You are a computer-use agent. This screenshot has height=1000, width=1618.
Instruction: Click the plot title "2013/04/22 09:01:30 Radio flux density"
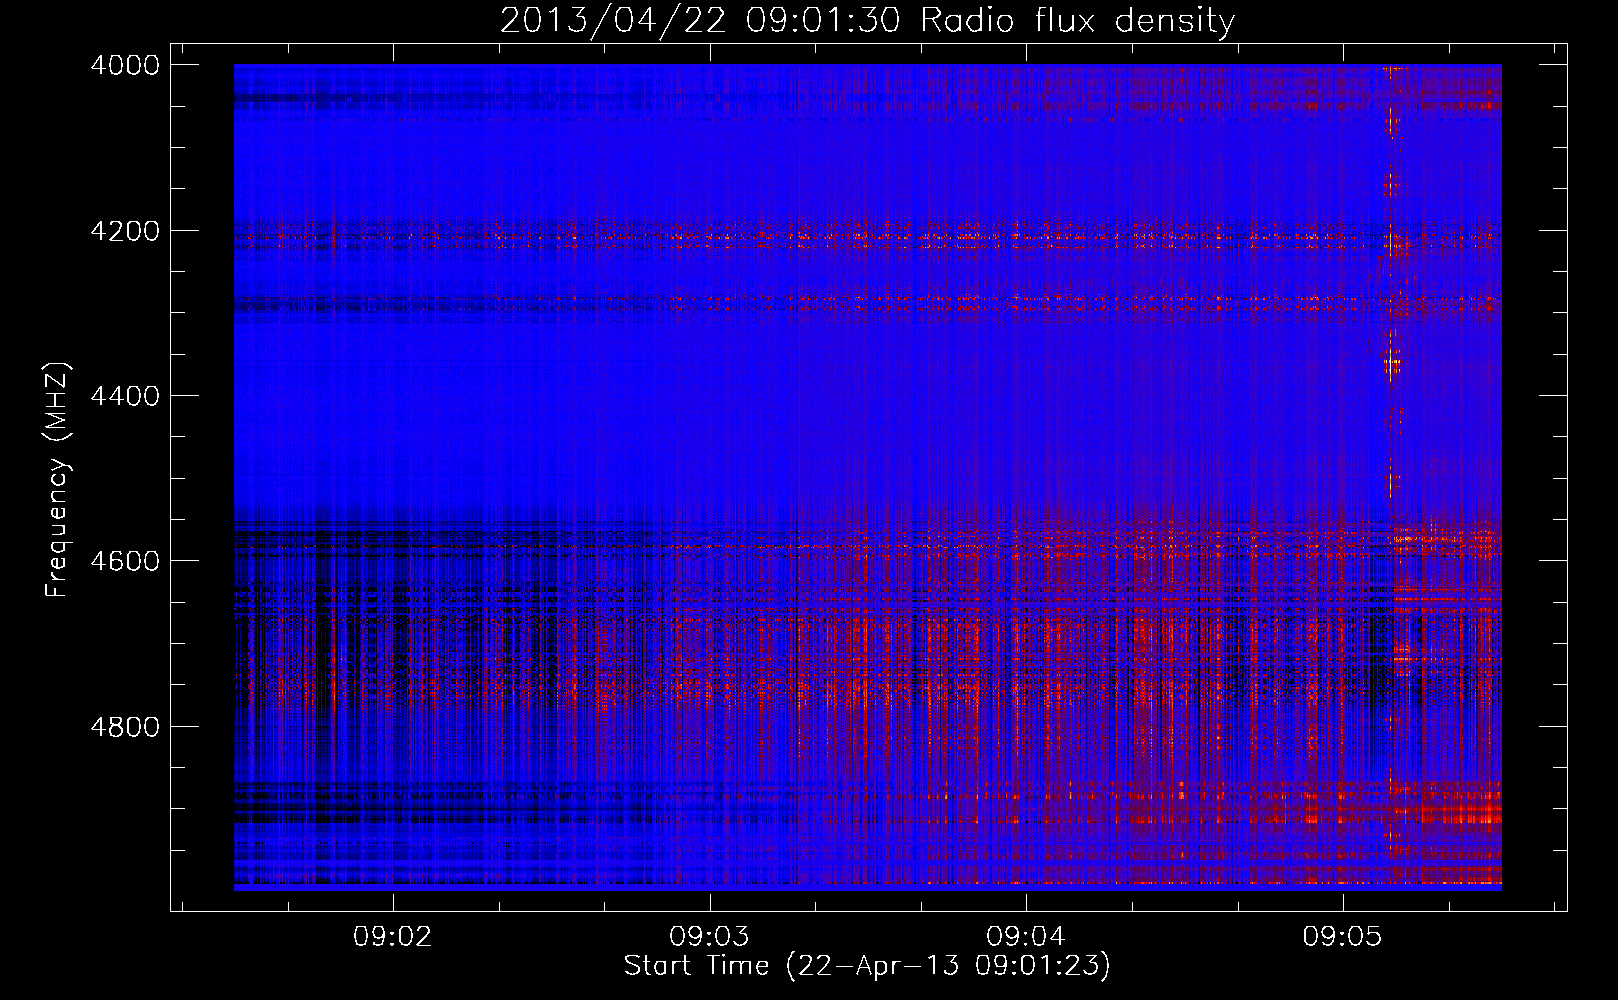coord(867,21)
